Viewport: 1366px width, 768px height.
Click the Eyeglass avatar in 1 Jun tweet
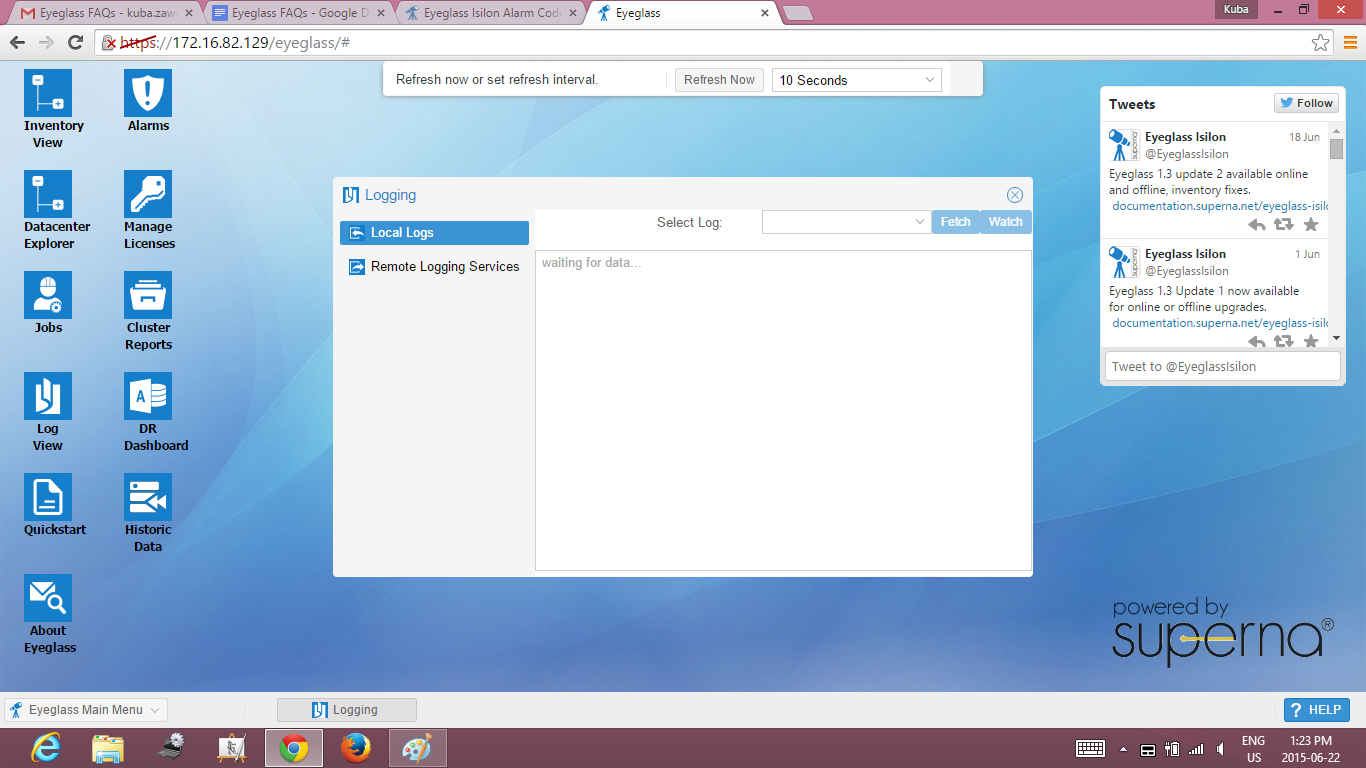click(x=1125, y=262)
